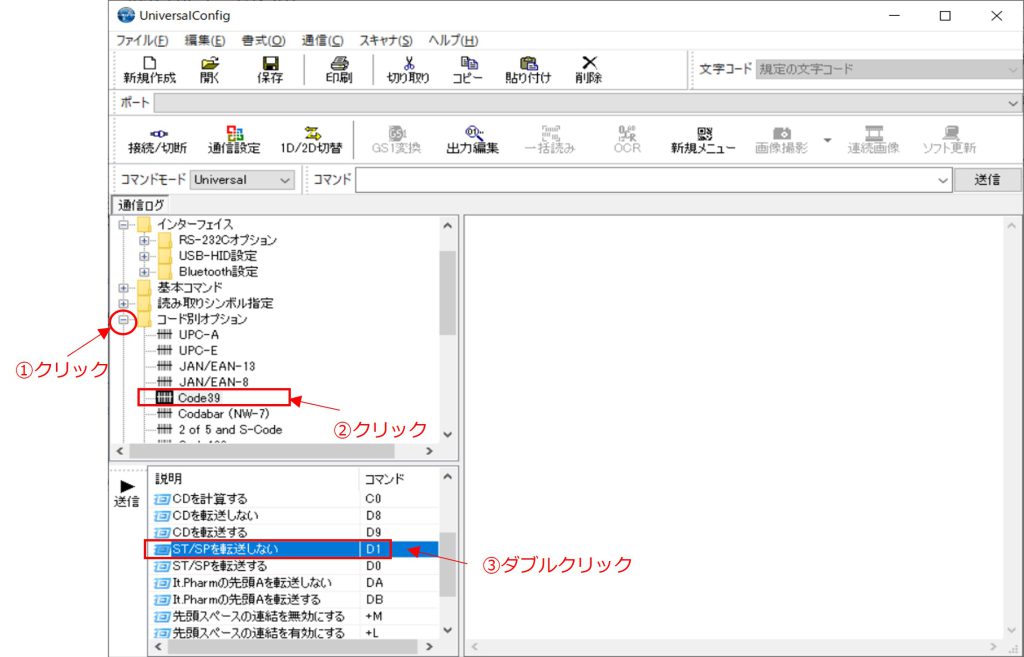
Task: Open 新規メニュー QR menu icon
Action: click(x=703, y=140)
